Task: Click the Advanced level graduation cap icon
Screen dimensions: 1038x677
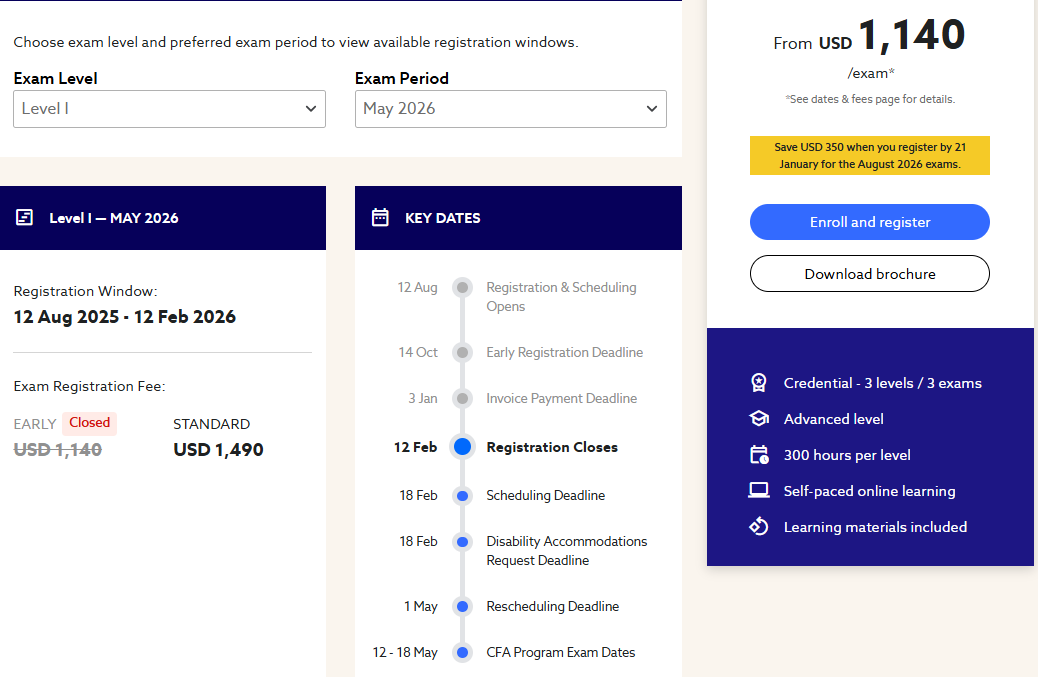Action: [759, 419]
